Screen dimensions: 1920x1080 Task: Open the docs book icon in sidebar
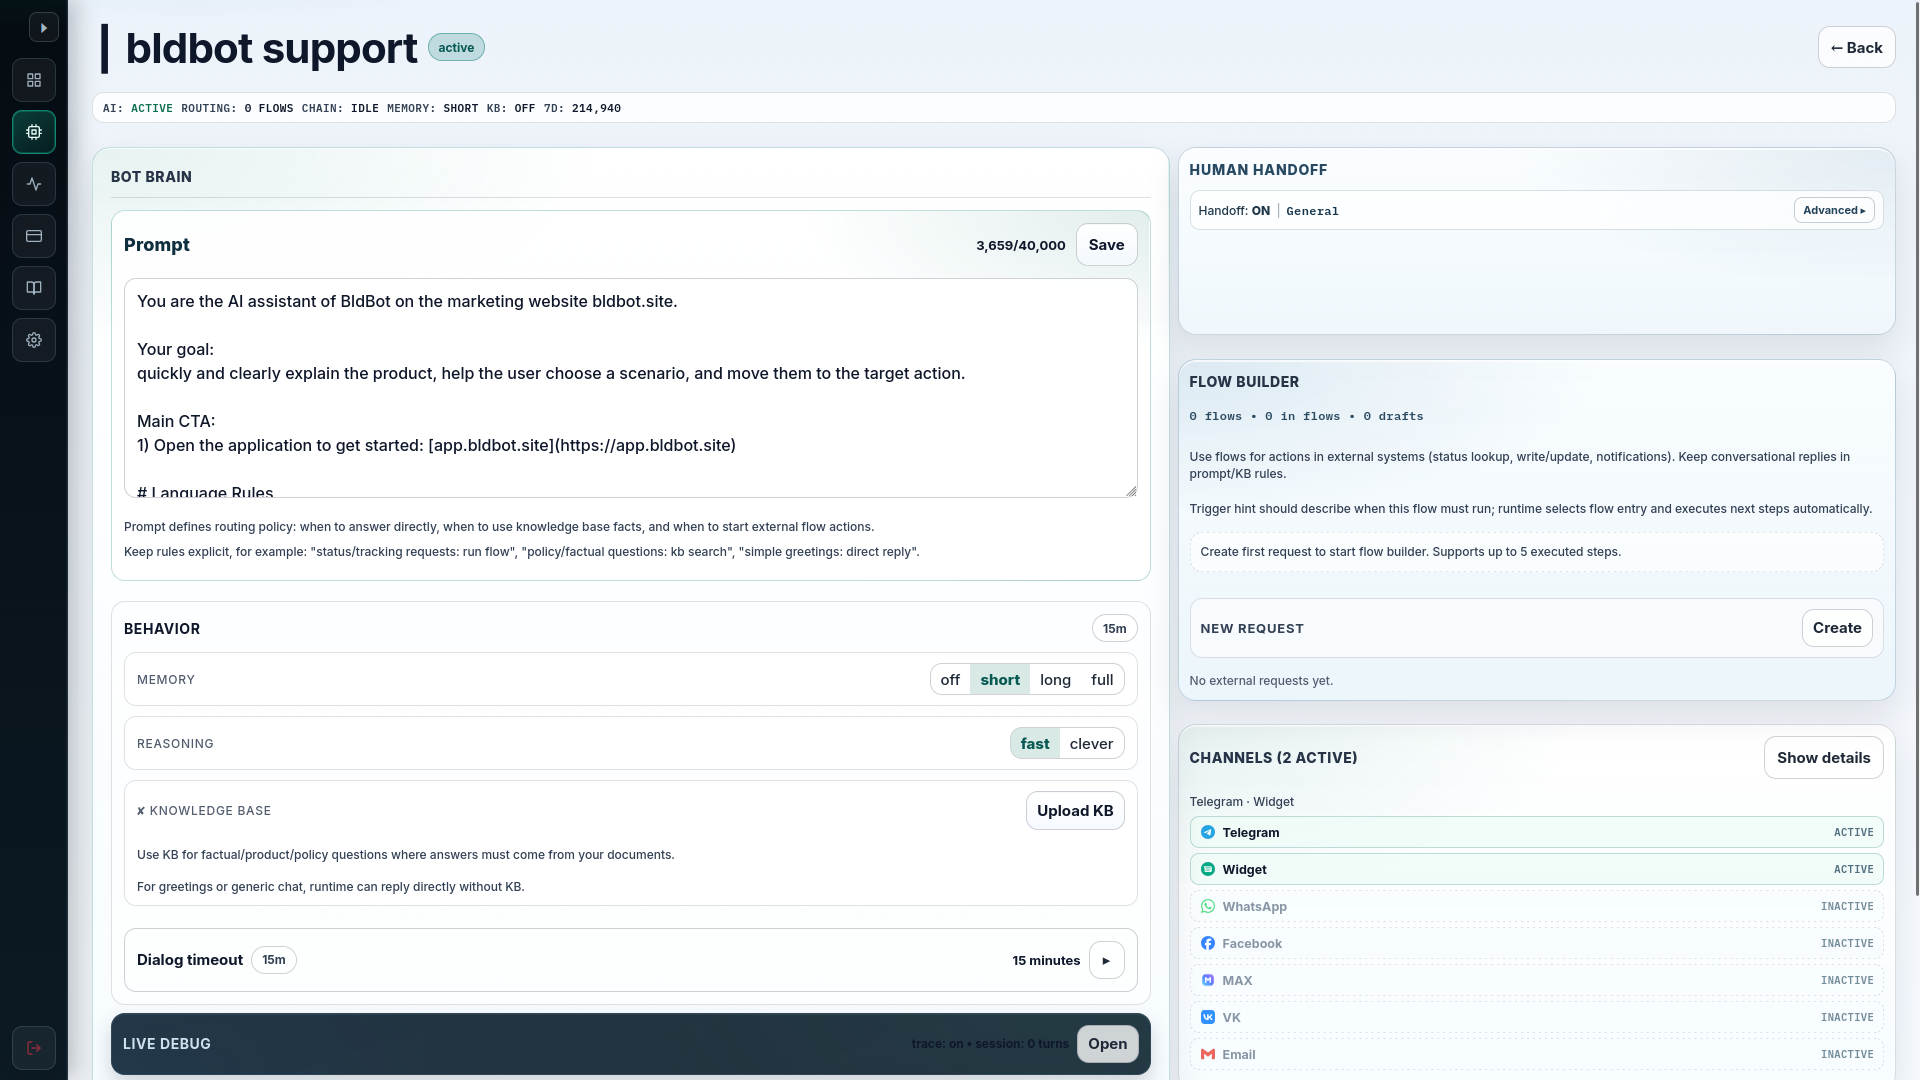pyautogui.click(x=34, y=288)
